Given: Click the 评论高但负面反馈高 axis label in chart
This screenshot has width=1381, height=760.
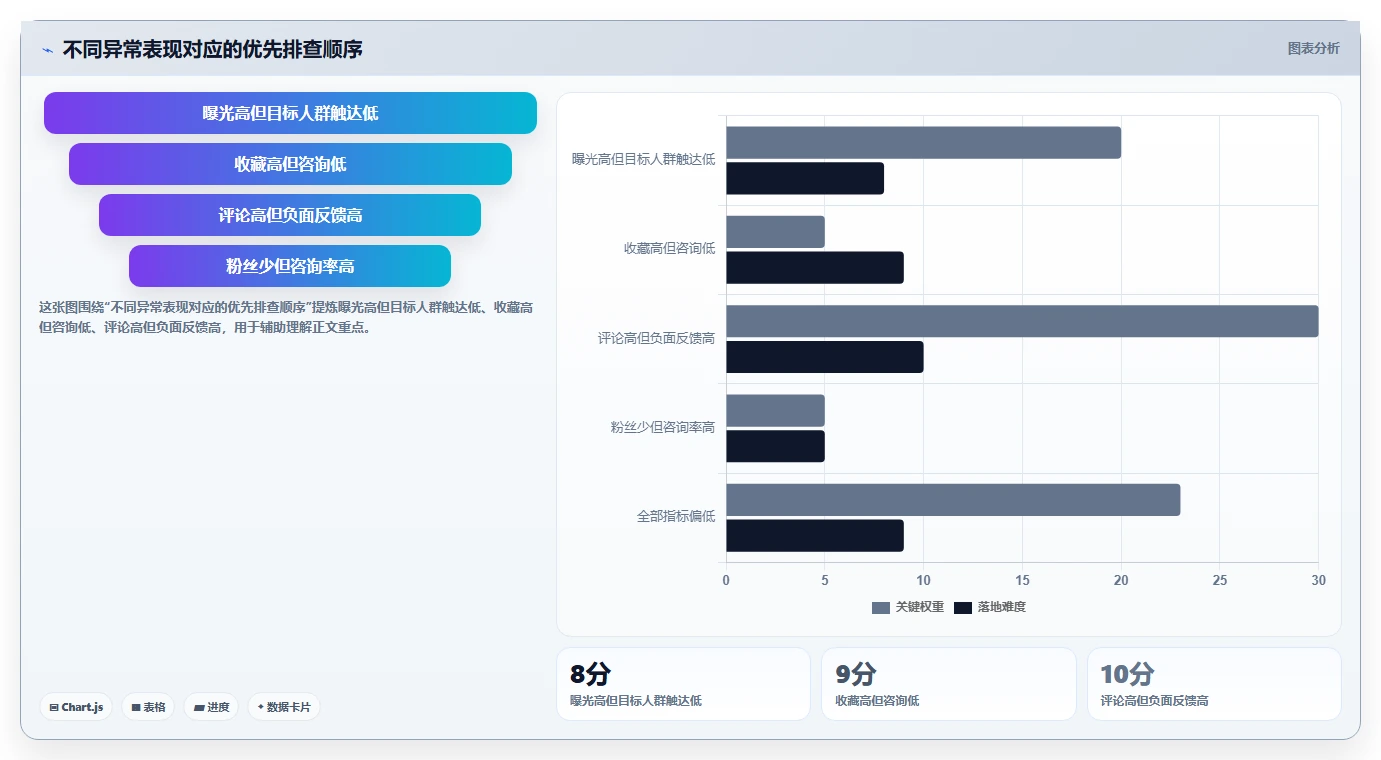Looking at the screenshot, I should tap(657, 339).
